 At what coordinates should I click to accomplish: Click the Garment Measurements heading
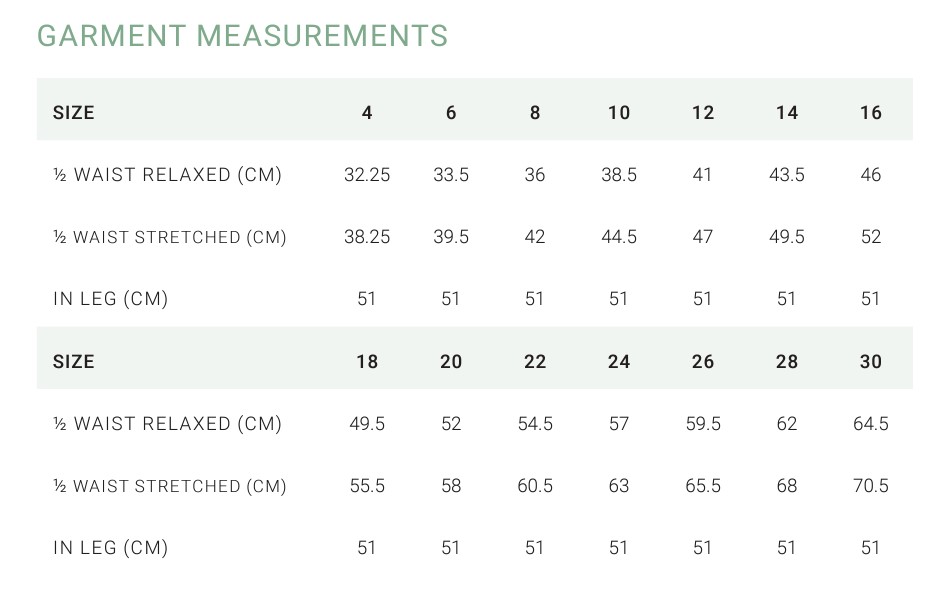(x=242, y=36)
